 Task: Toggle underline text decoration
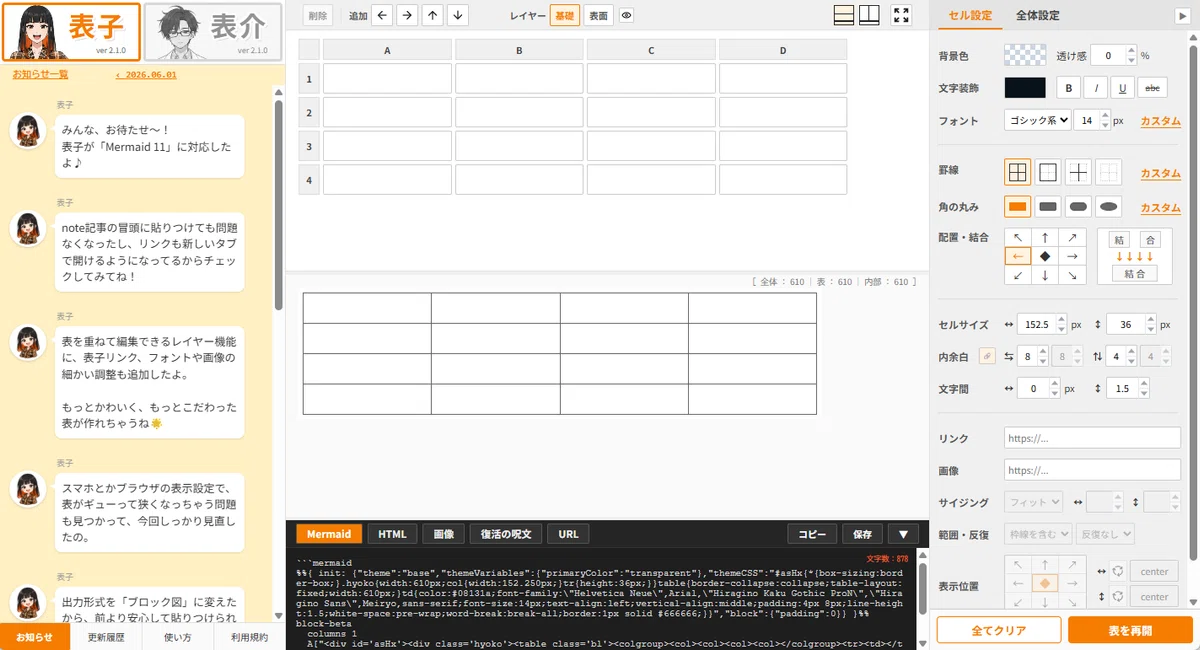click(1123, 88)
